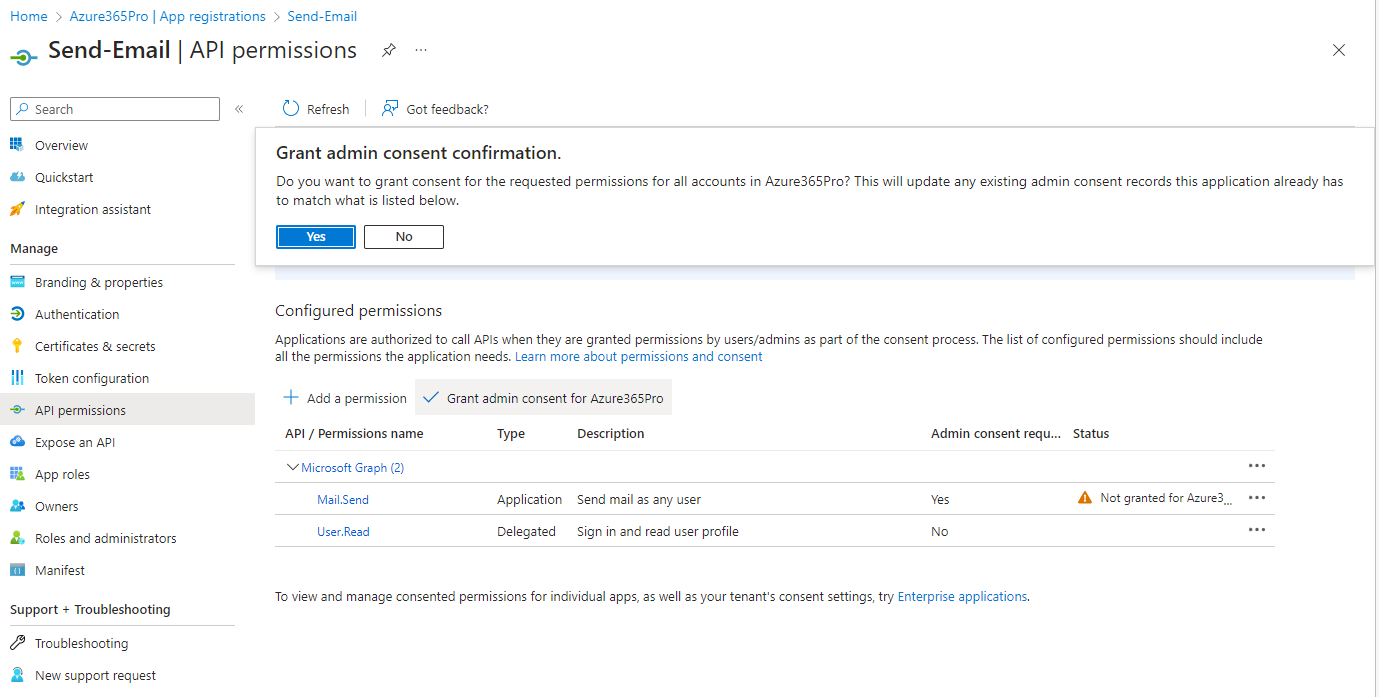The width and height of the screenshot is (1379, 697).
Task: Click the Expose an API cloud icon
Action: (x=17, y=442)
